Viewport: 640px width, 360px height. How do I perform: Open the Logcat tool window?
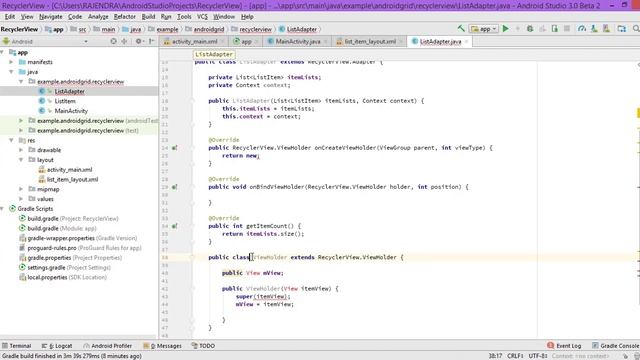pyautogui.click(x=57, y=346)
